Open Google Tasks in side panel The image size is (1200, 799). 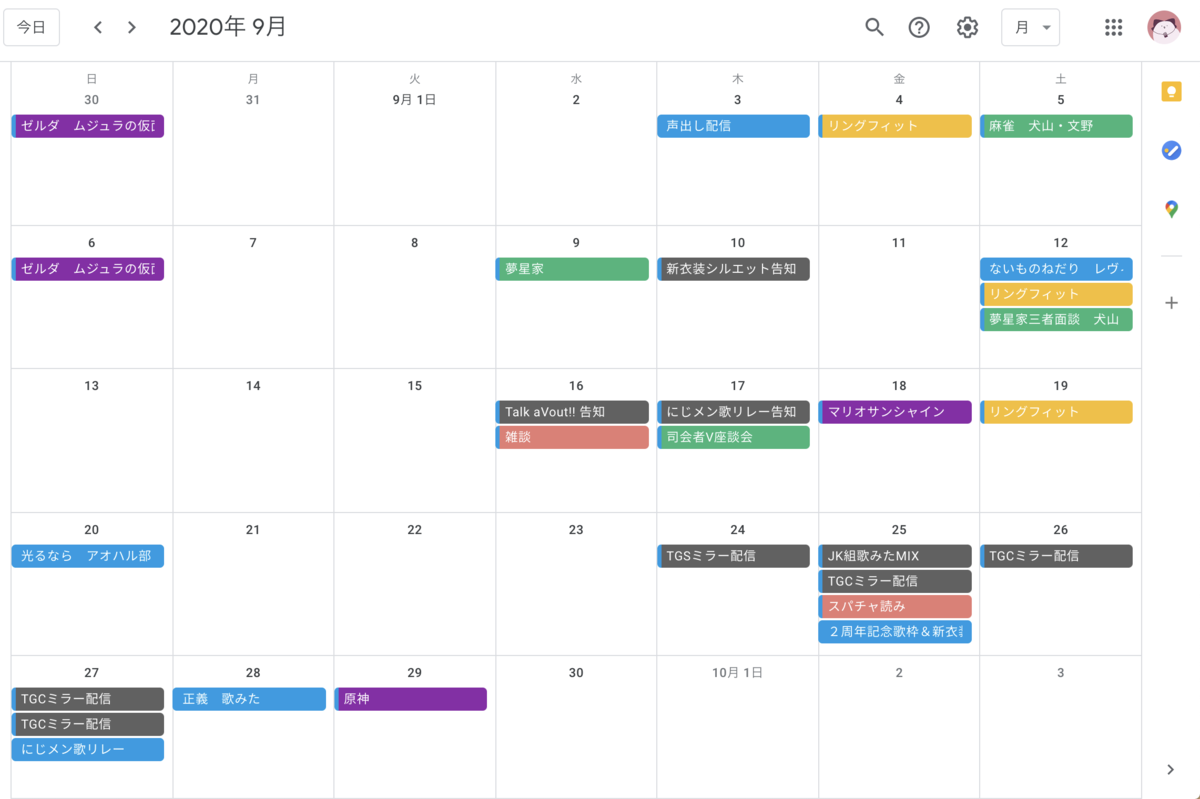[1171, 150]
